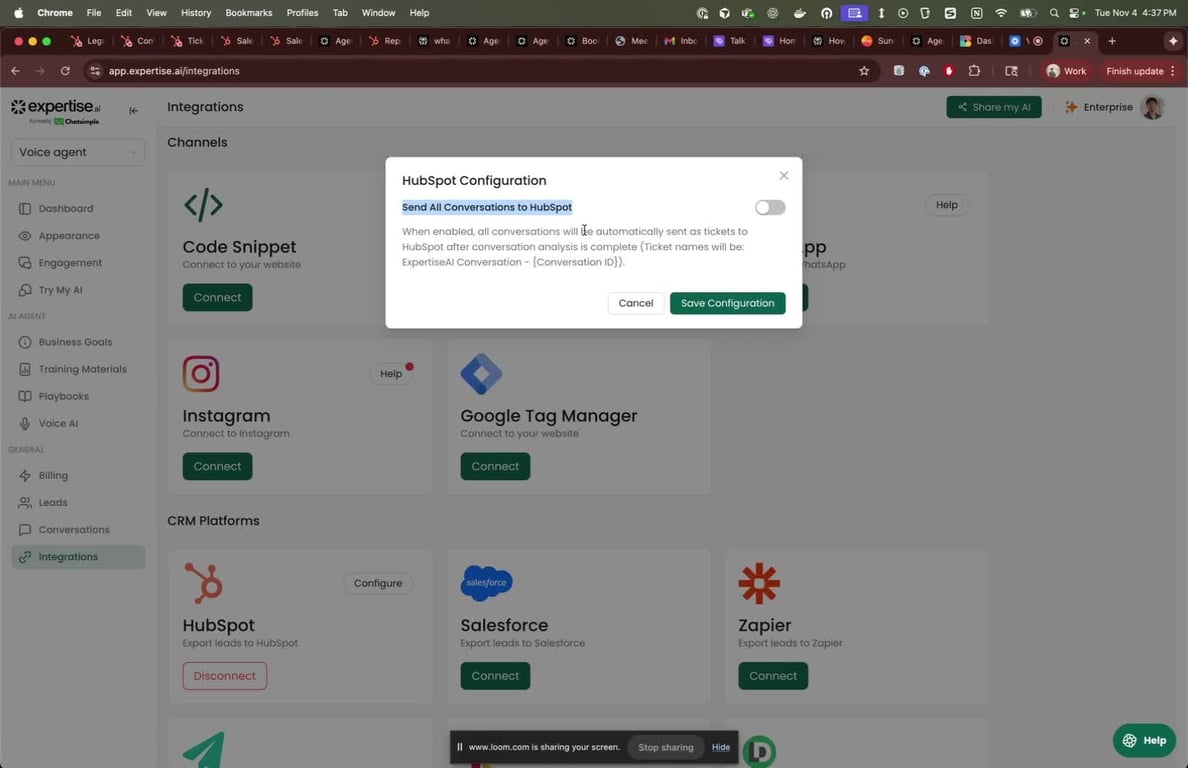
Task: Open Conversations in sidebar
Action: coord(74,530)
